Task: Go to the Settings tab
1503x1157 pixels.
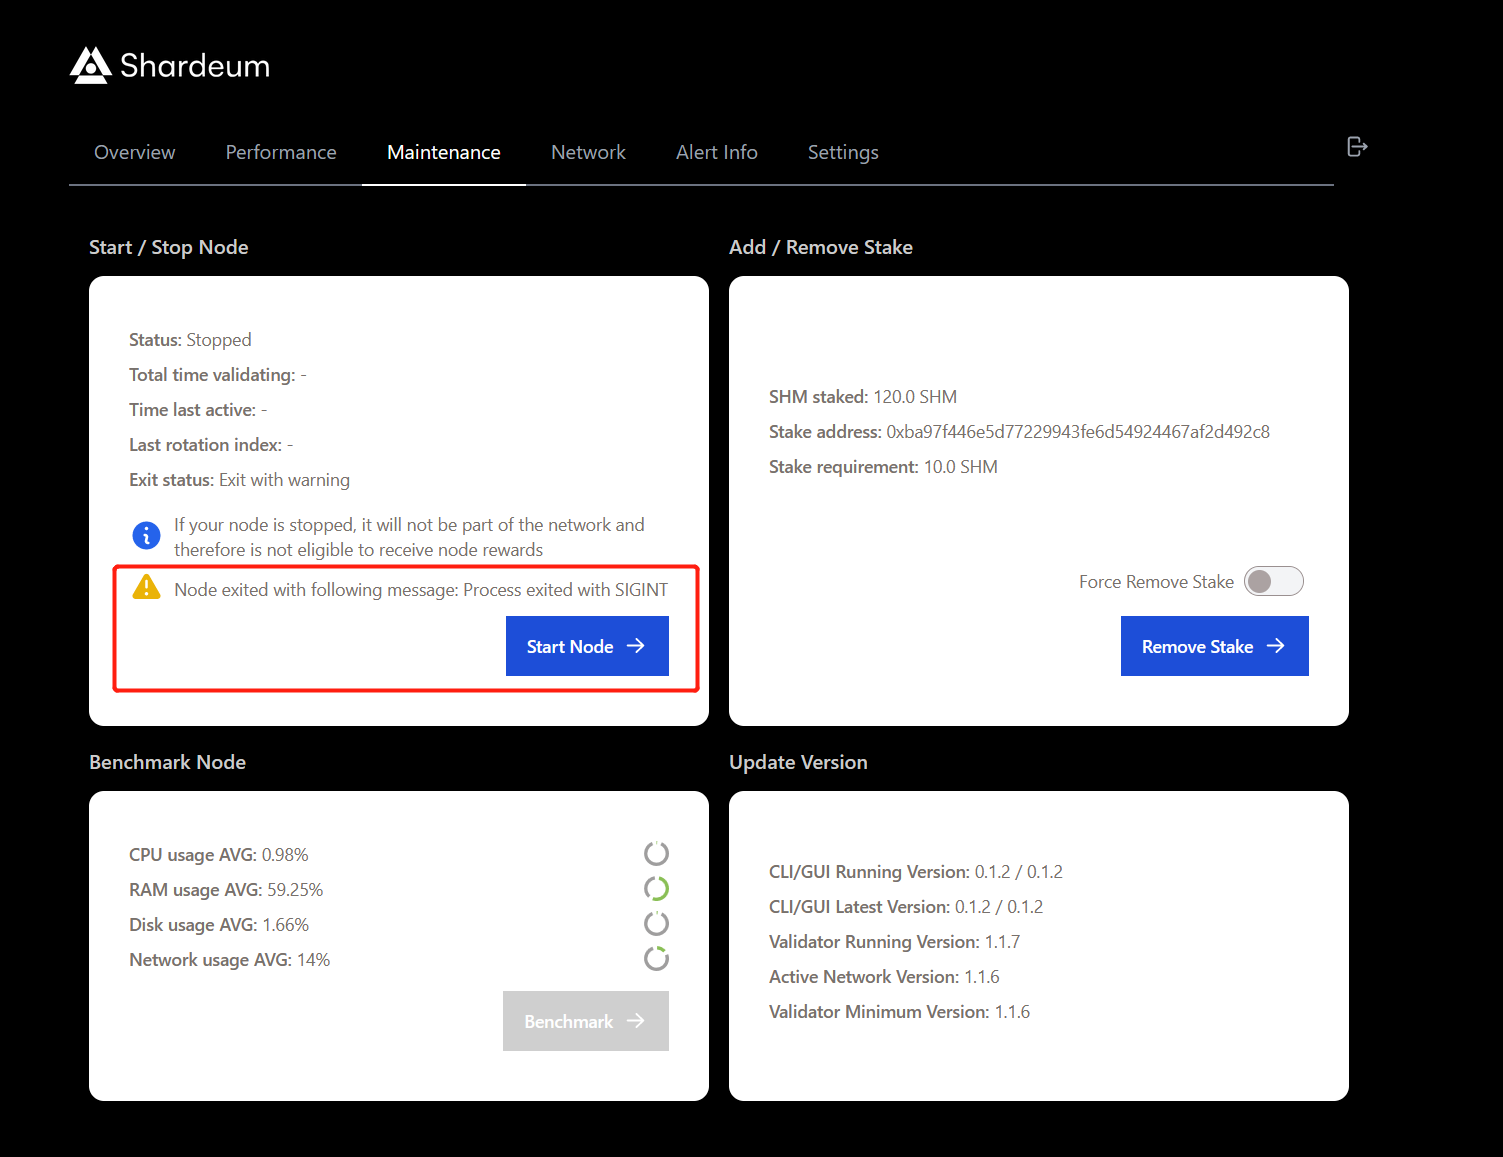Action: click(x=843, y=152)
